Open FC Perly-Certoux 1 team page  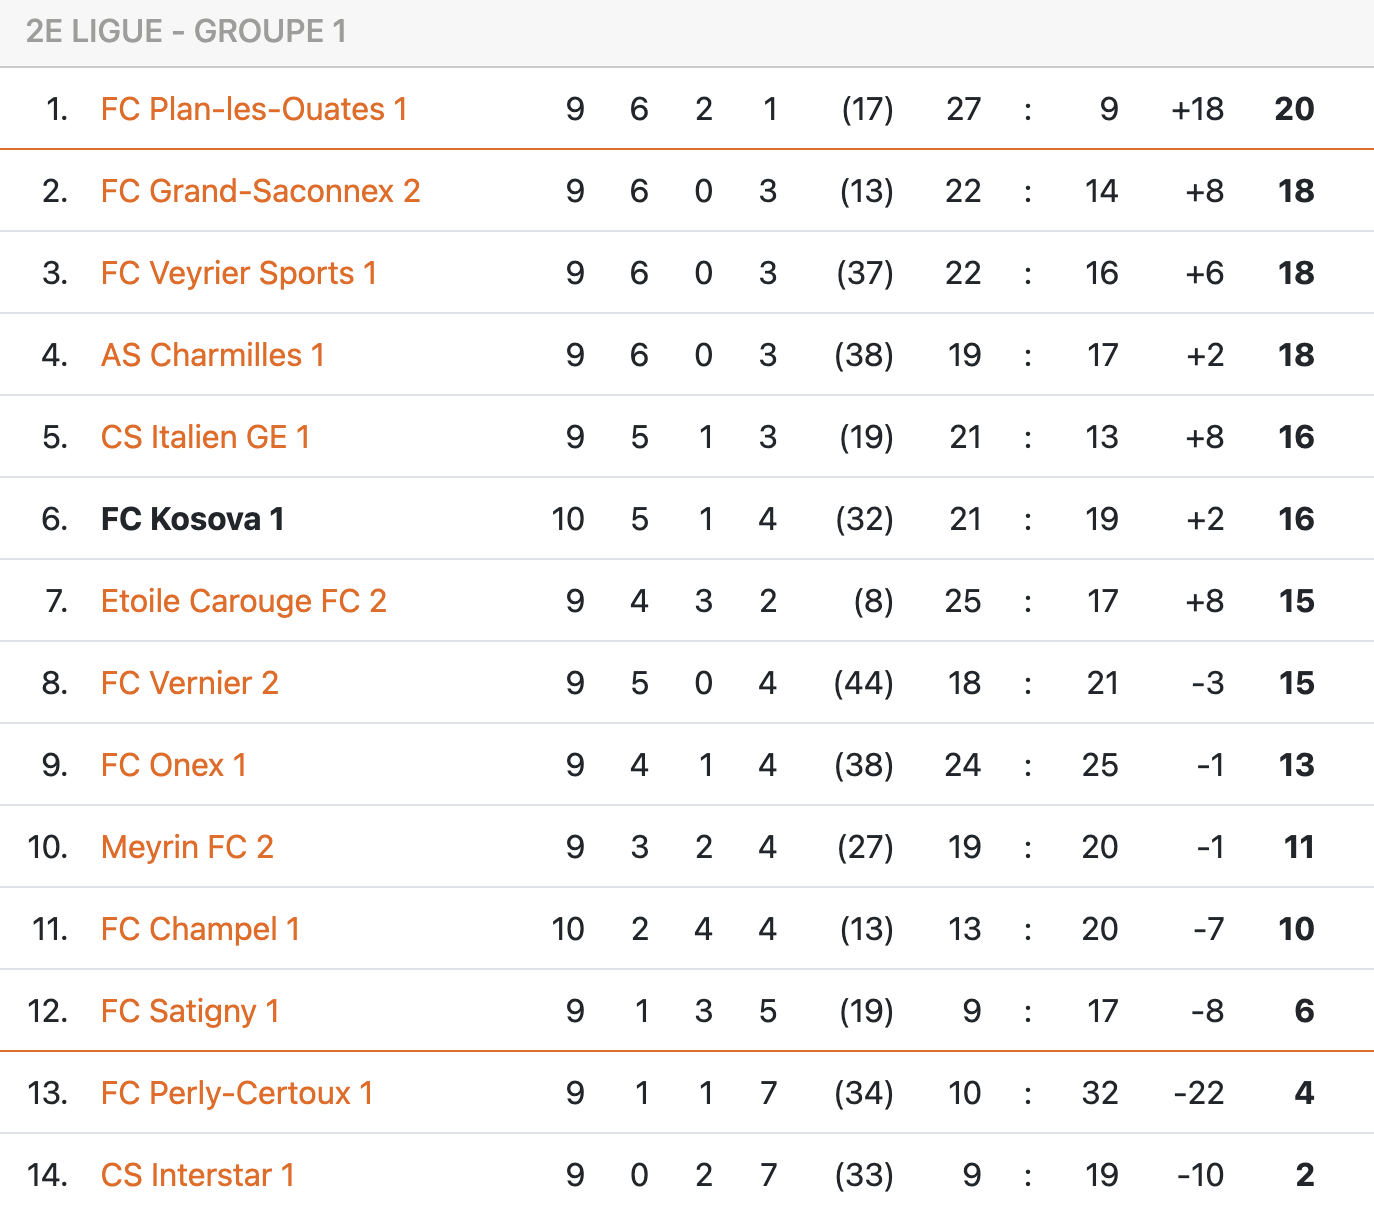(x=236, y=1093)
